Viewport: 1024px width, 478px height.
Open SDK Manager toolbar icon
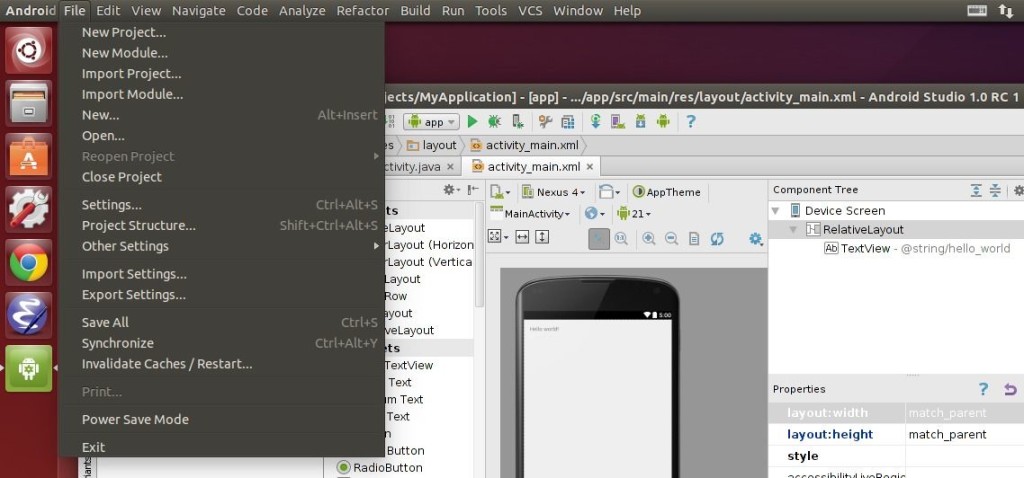[x=641, y=121]
